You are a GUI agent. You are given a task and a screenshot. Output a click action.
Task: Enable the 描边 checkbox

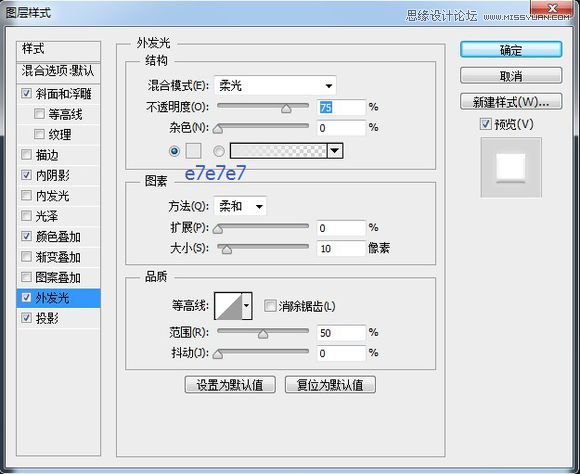(x=26, y=154)
